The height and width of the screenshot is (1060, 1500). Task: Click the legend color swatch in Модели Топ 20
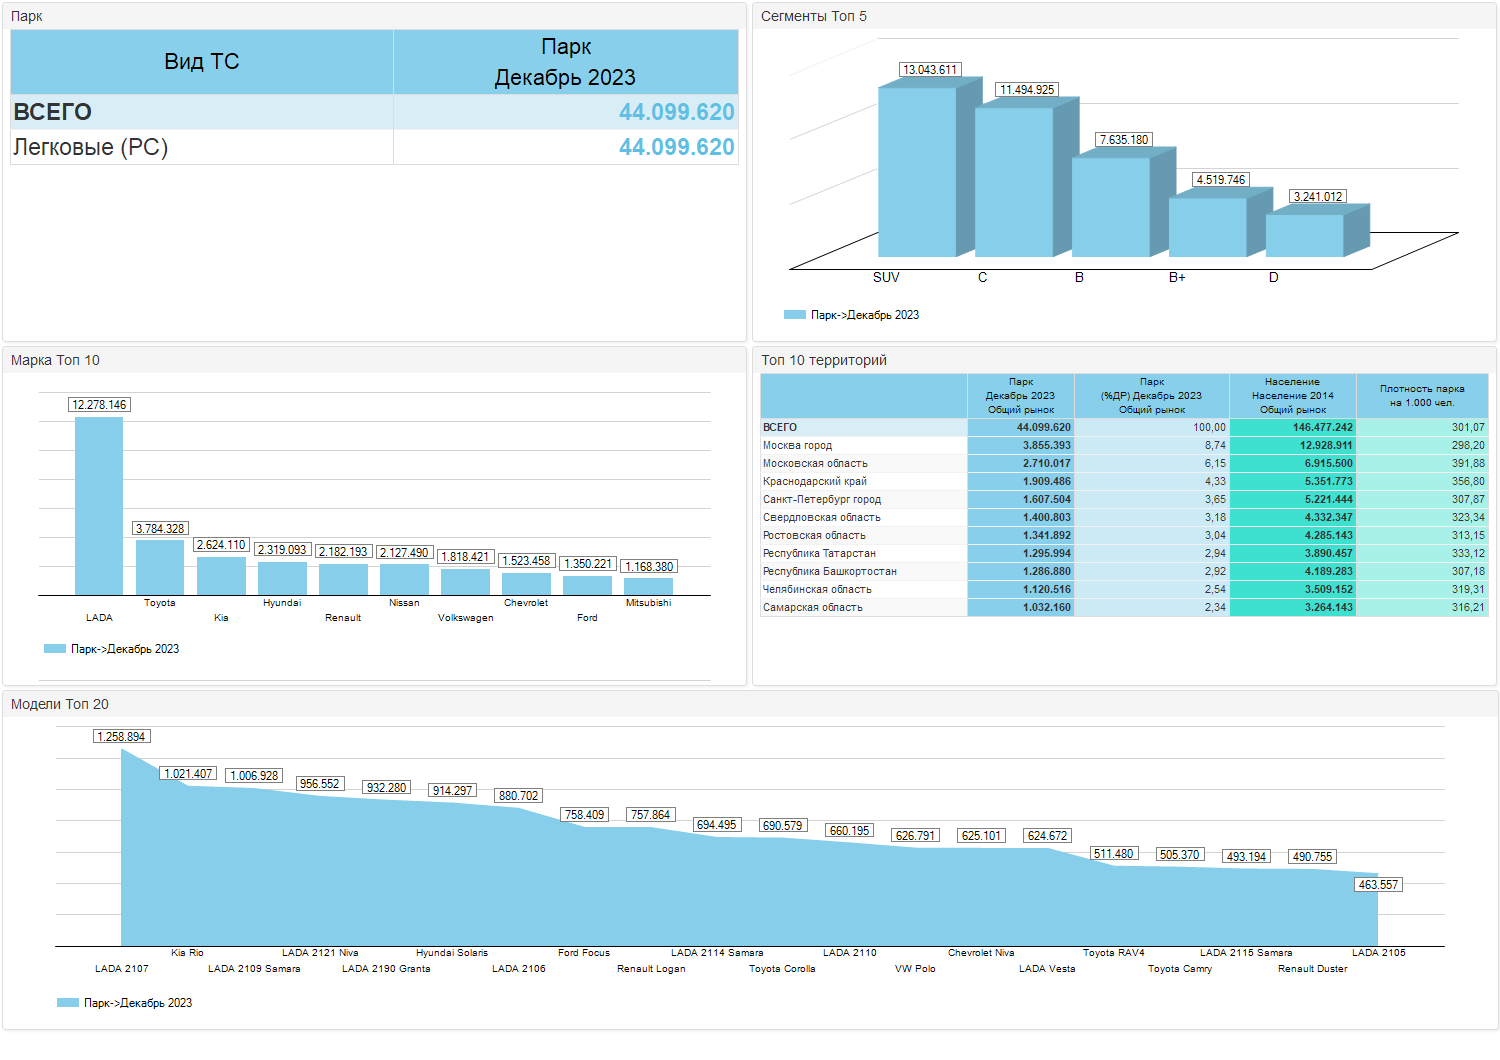[x=68, y=1002]
